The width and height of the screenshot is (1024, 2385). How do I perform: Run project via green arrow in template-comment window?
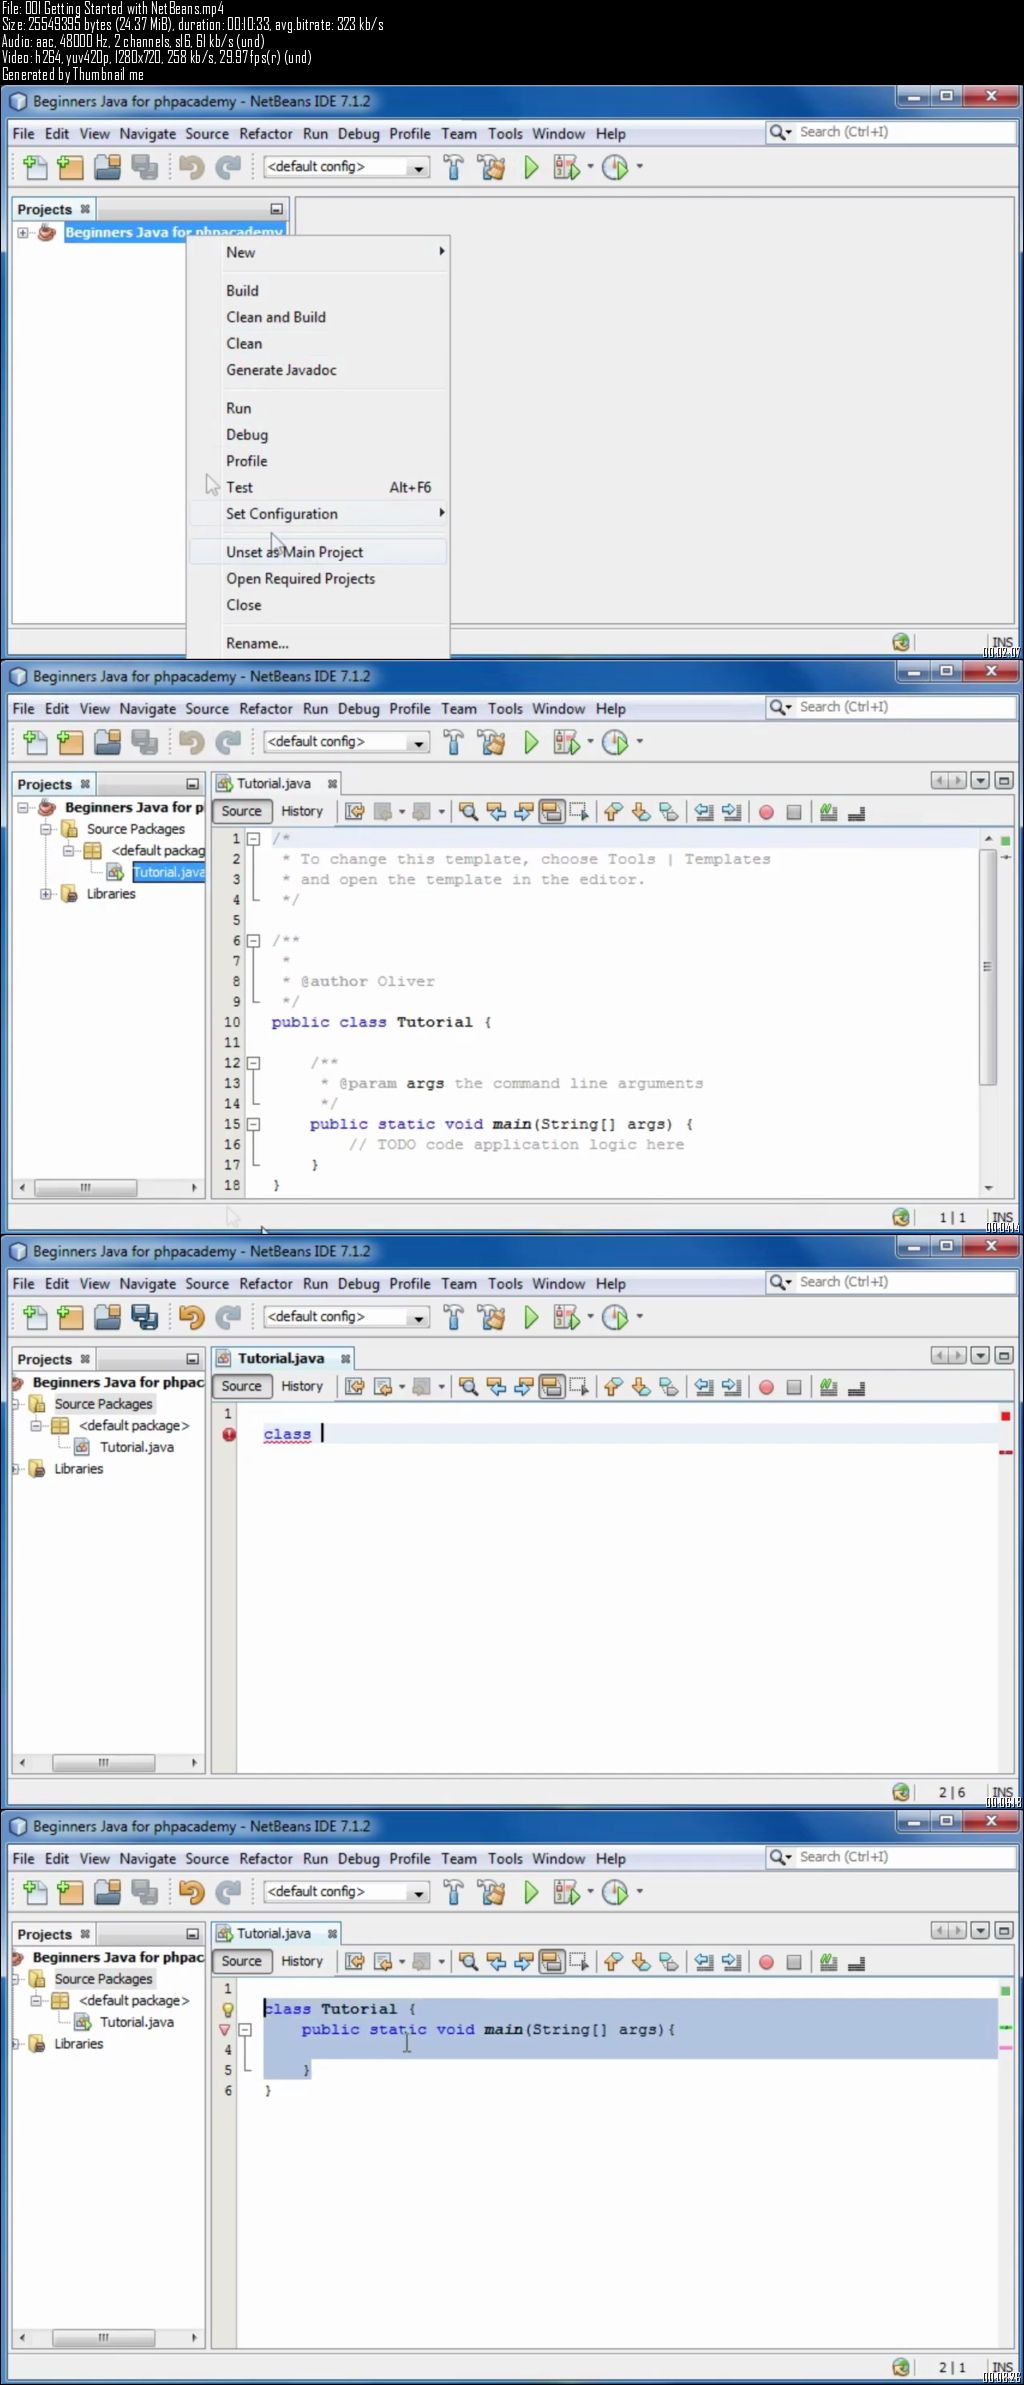(531, 742)
